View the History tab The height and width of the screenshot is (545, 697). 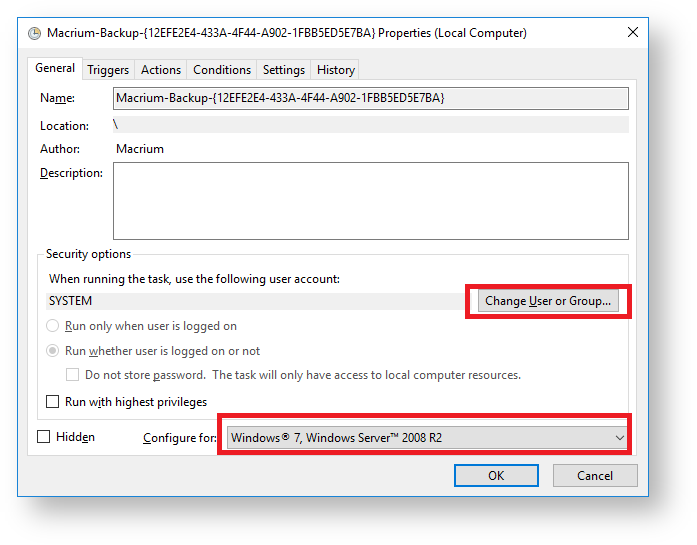point(335,70)
